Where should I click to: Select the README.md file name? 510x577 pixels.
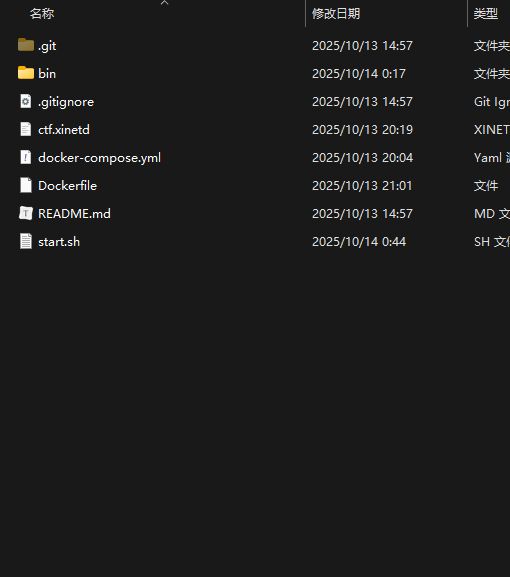click(x=74, y=214)
